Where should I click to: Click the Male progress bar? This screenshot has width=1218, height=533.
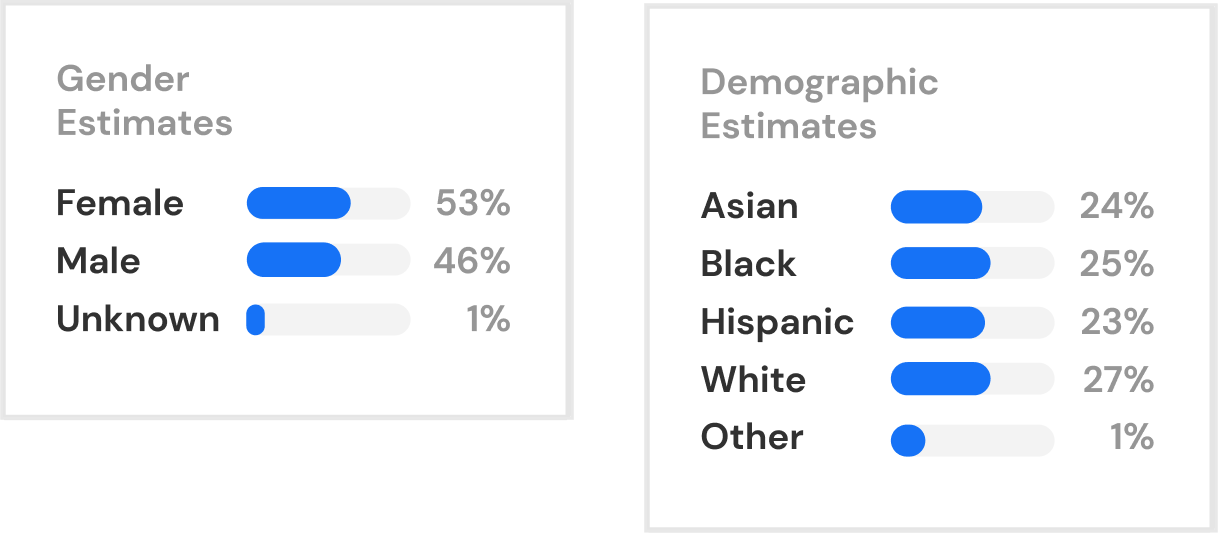point(328,260)
